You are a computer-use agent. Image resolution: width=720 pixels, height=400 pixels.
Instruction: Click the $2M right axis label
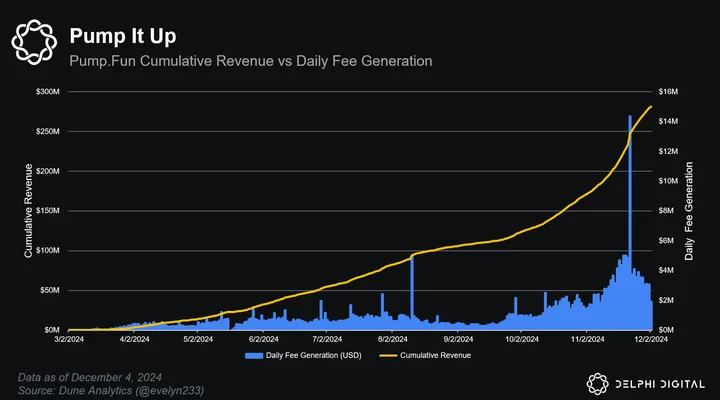click(x=666, y=300)
